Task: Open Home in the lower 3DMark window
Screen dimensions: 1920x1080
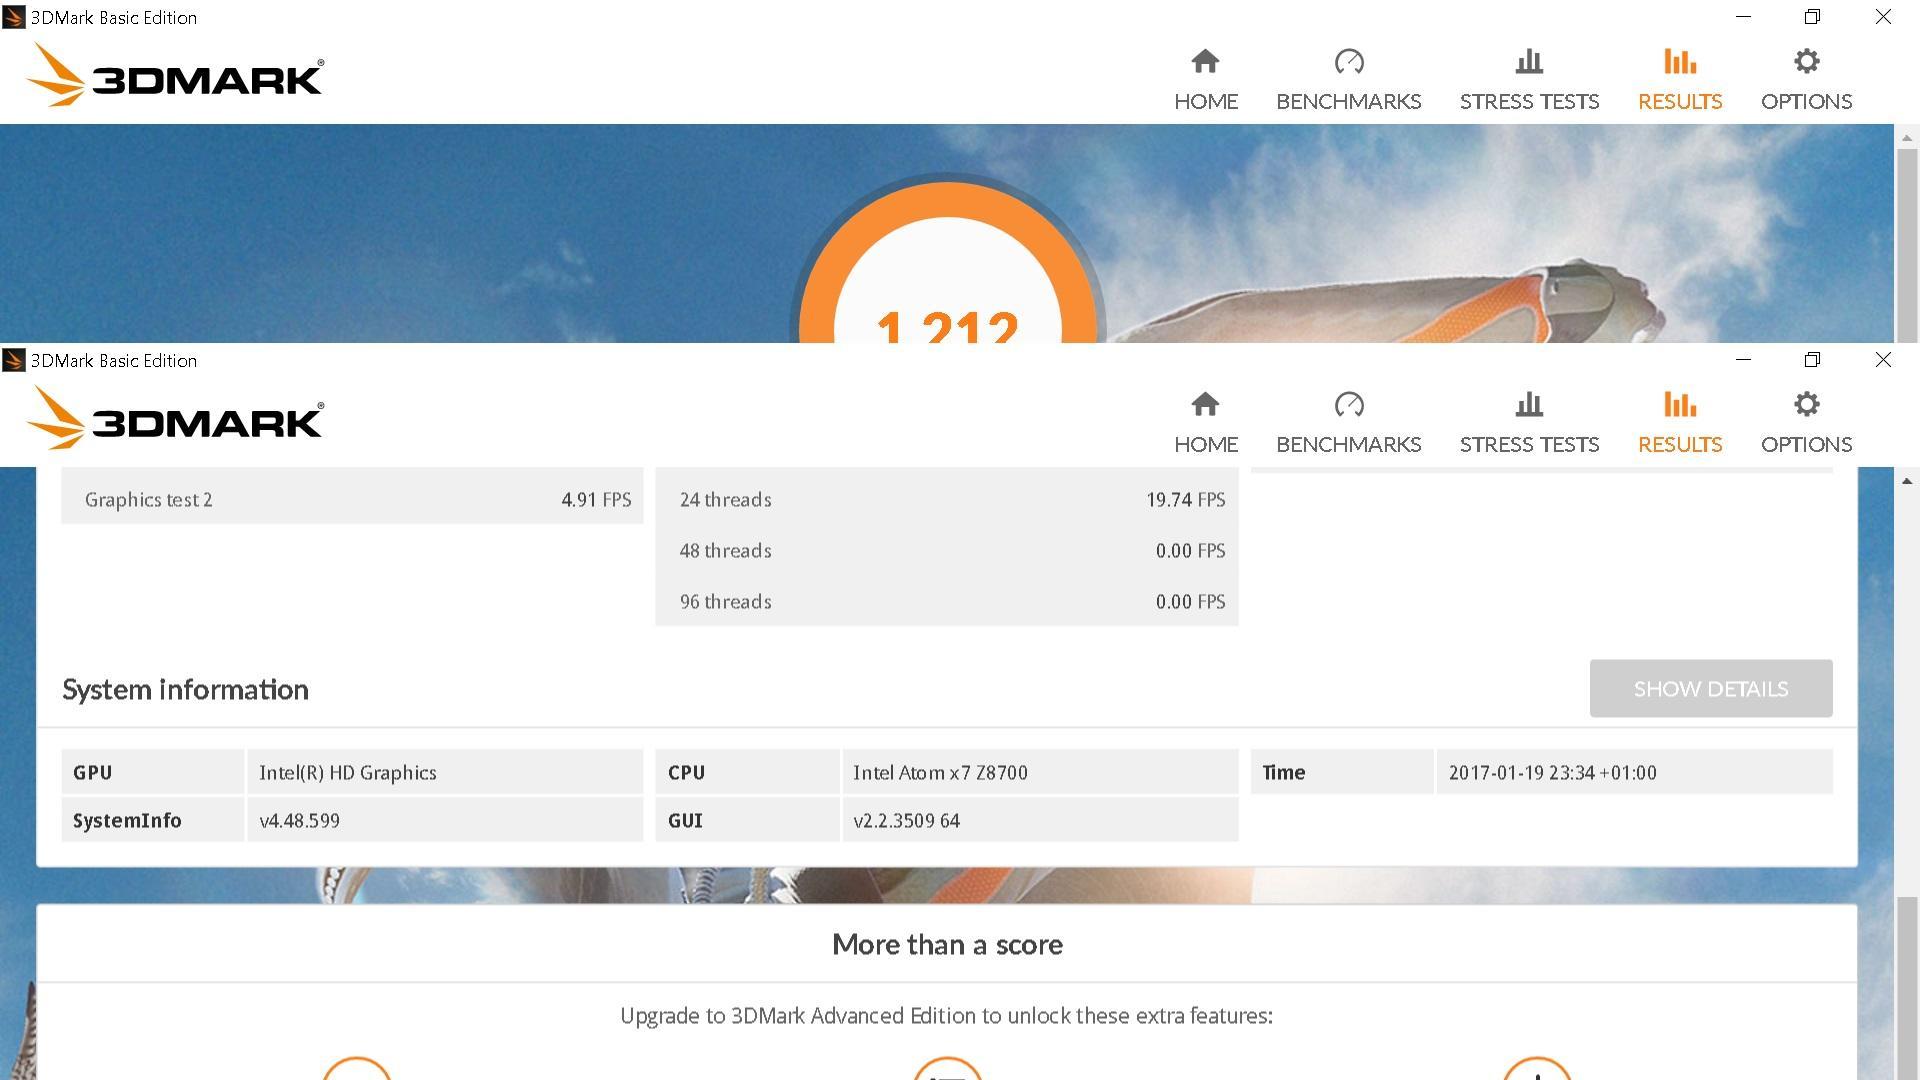Action: coord(1205,422)
